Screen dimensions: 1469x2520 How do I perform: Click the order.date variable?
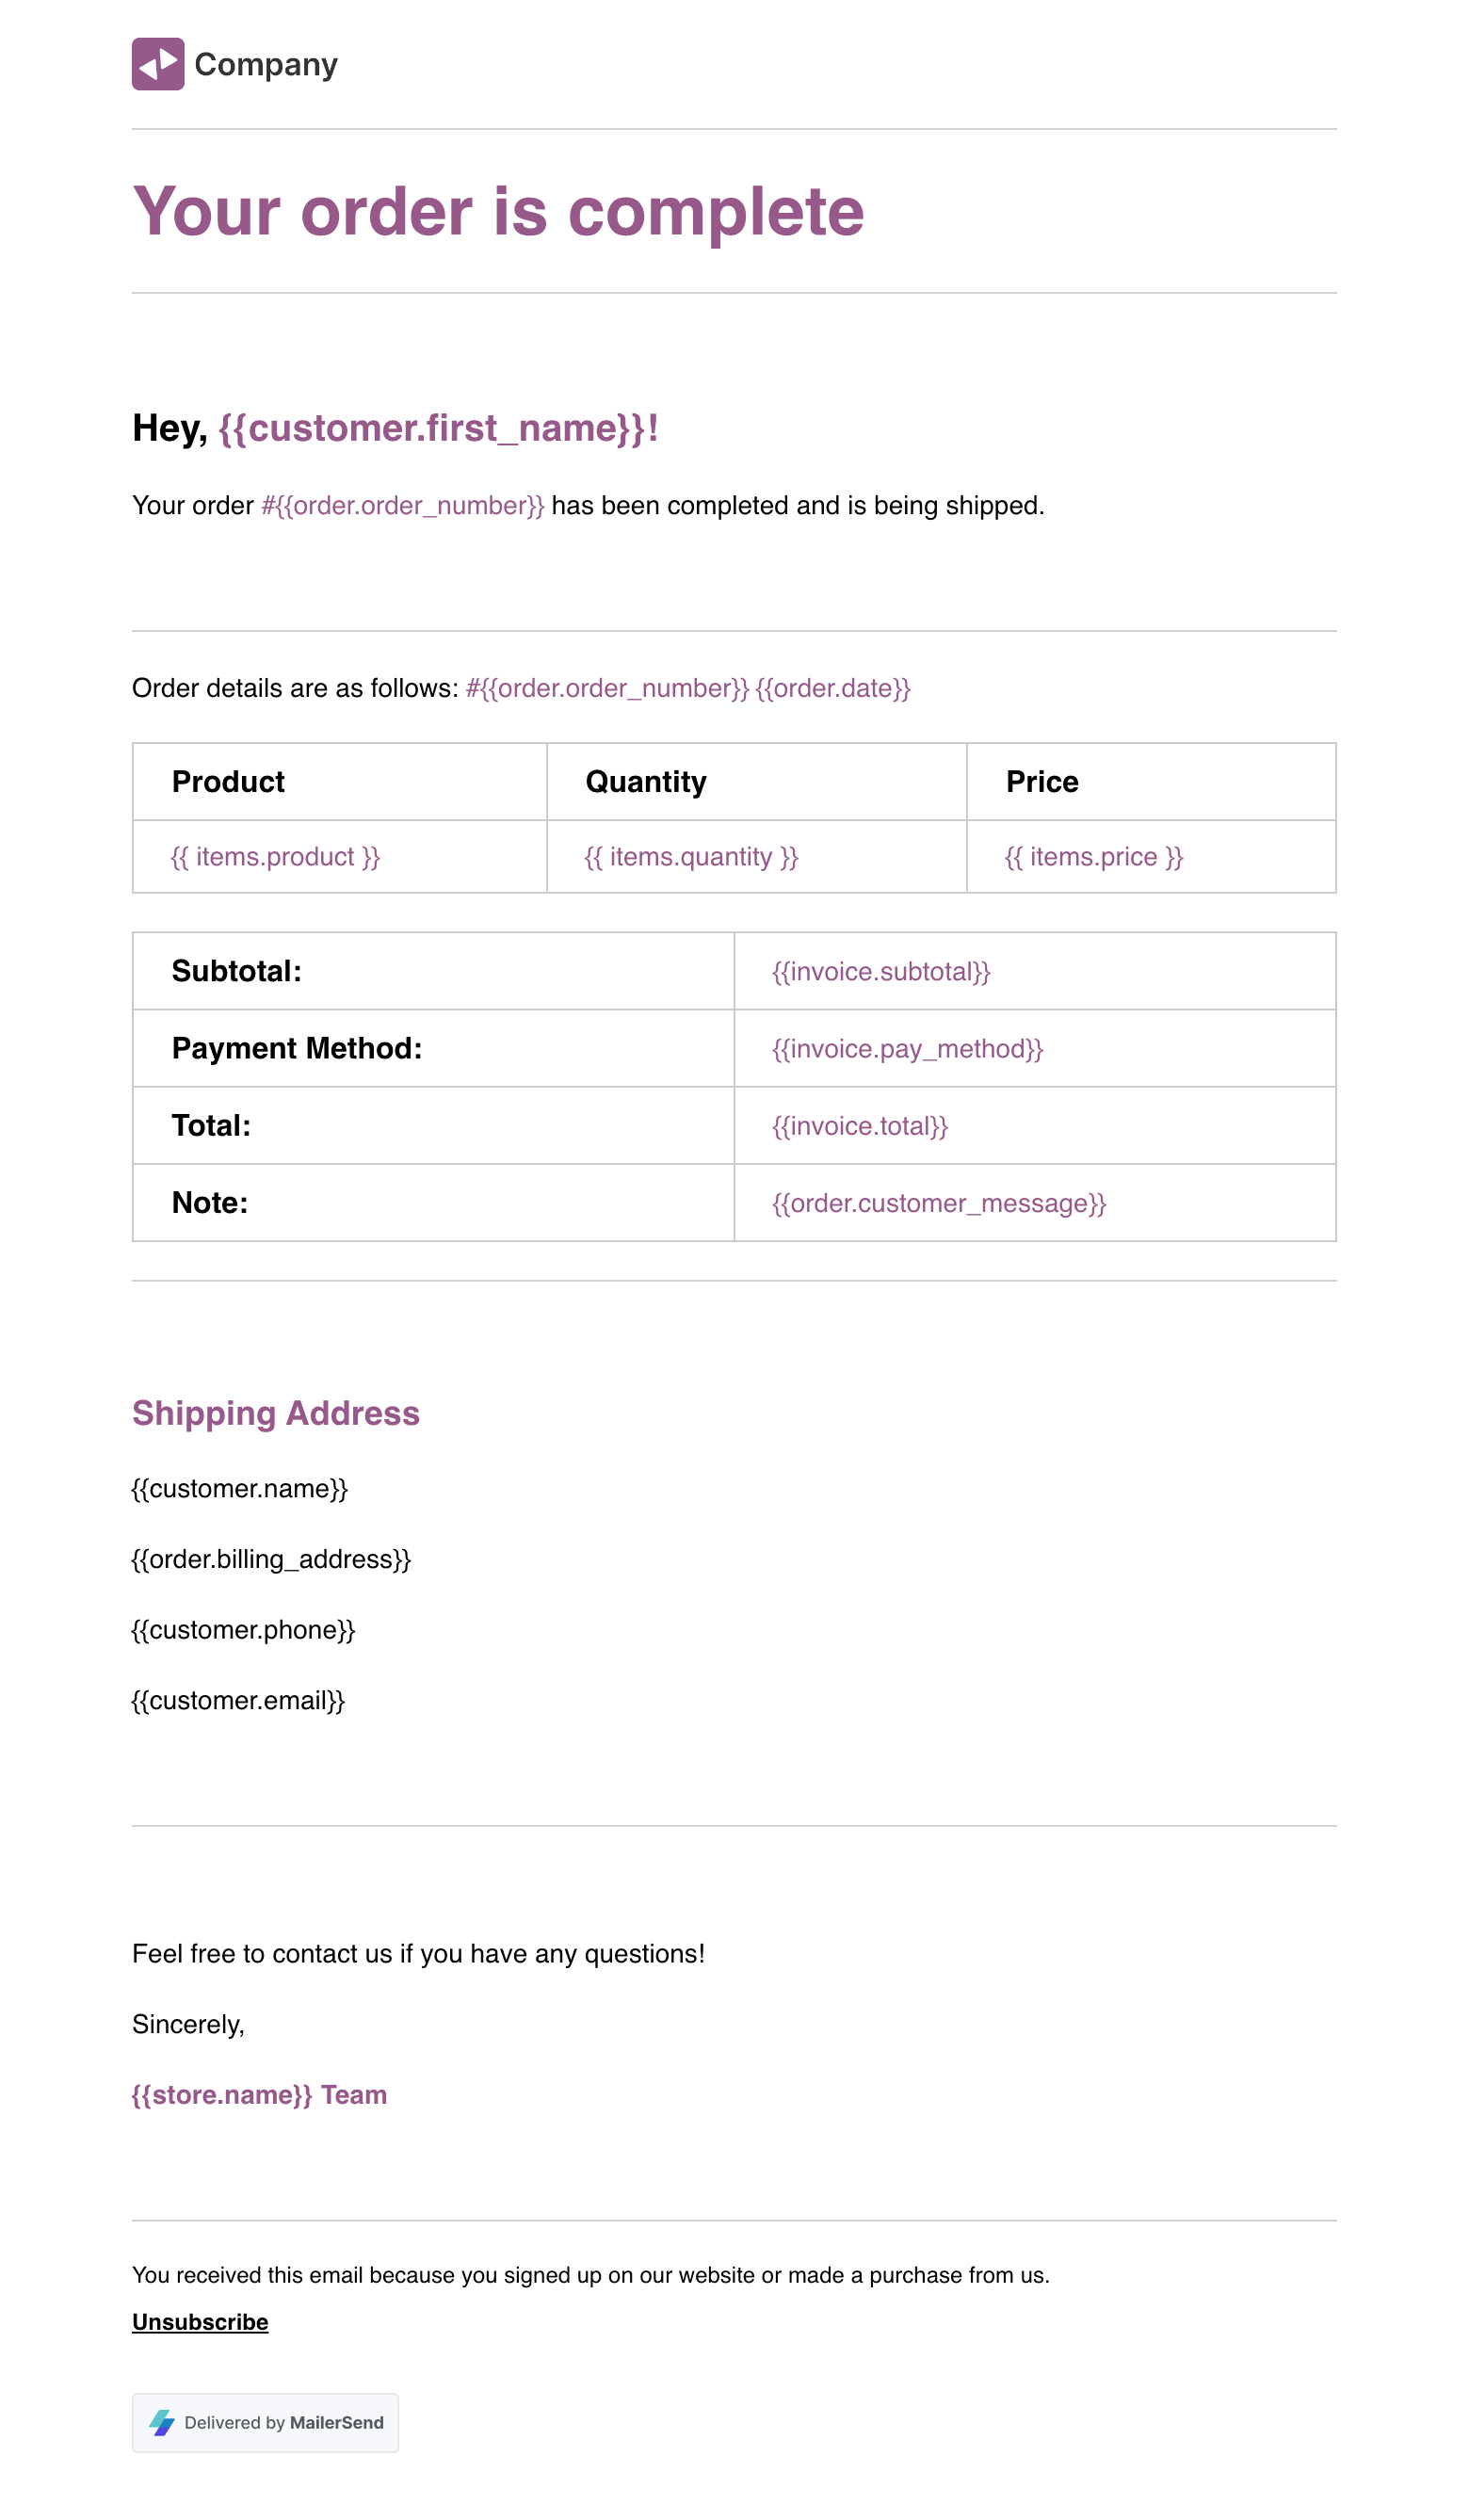(x=832, y=688)
